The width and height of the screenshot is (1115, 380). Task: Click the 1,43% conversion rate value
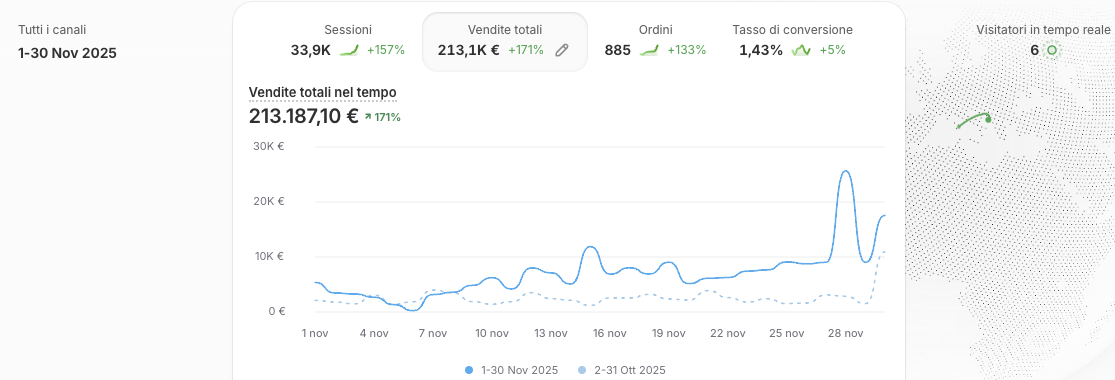761,50
